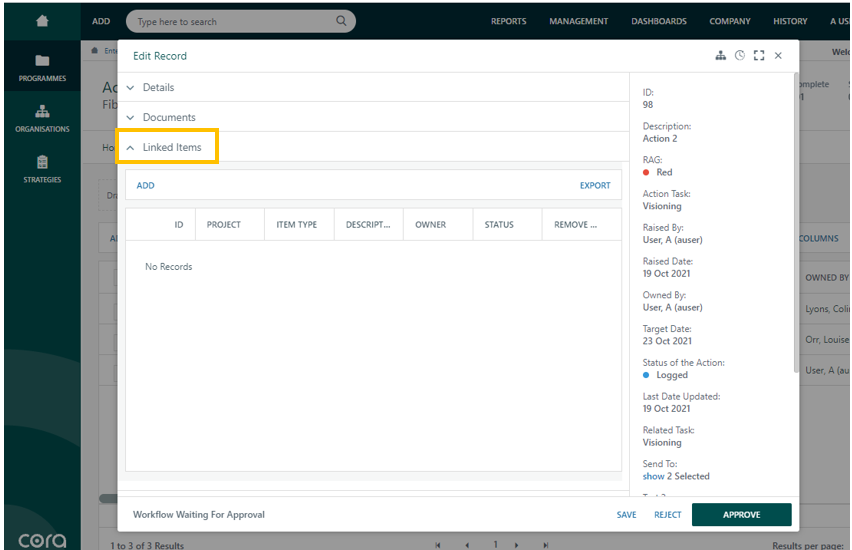852x550 pixels.
Task: Go to last results page
Action: tap(546, 545)
